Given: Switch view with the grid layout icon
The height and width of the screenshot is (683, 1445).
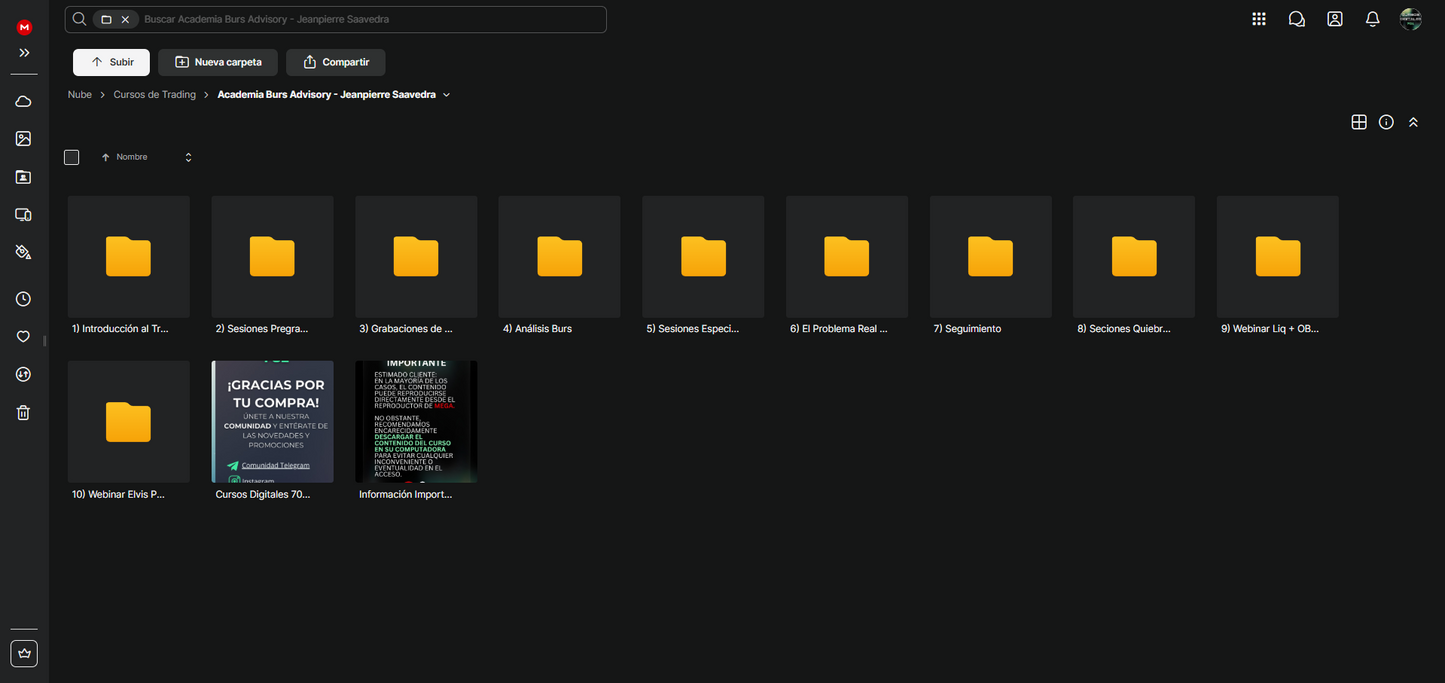Looking at the screenshot, I should (1359, 122).
